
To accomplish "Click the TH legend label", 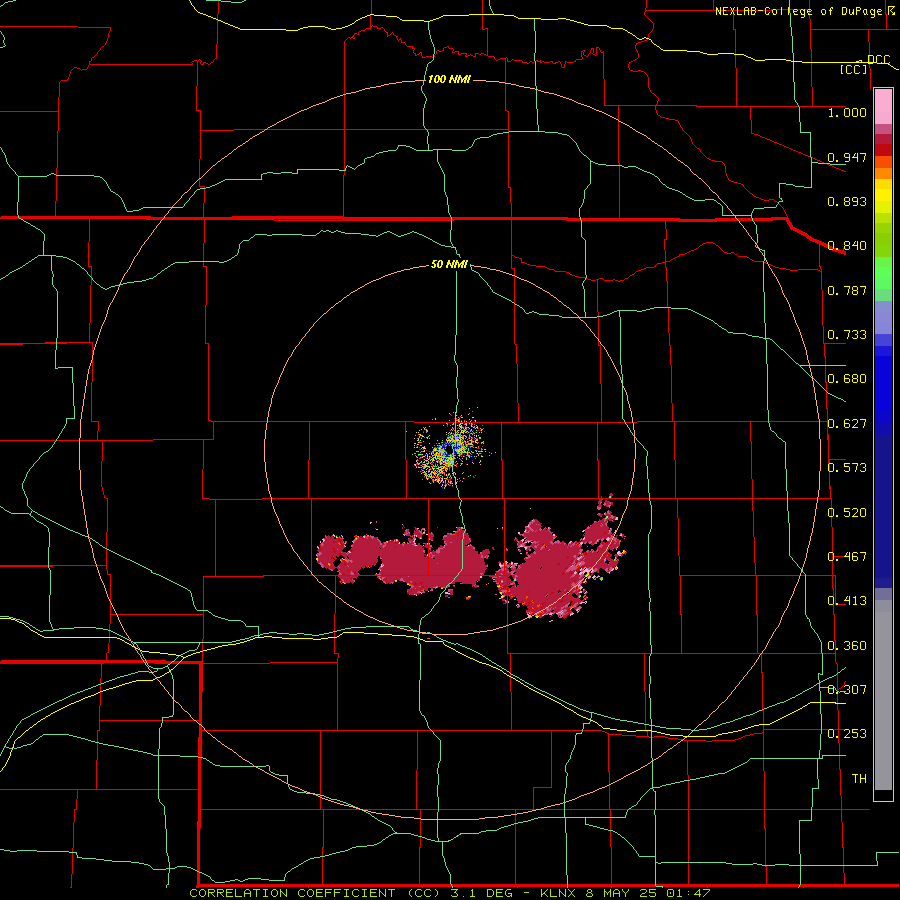I will (x=859, y=779).
